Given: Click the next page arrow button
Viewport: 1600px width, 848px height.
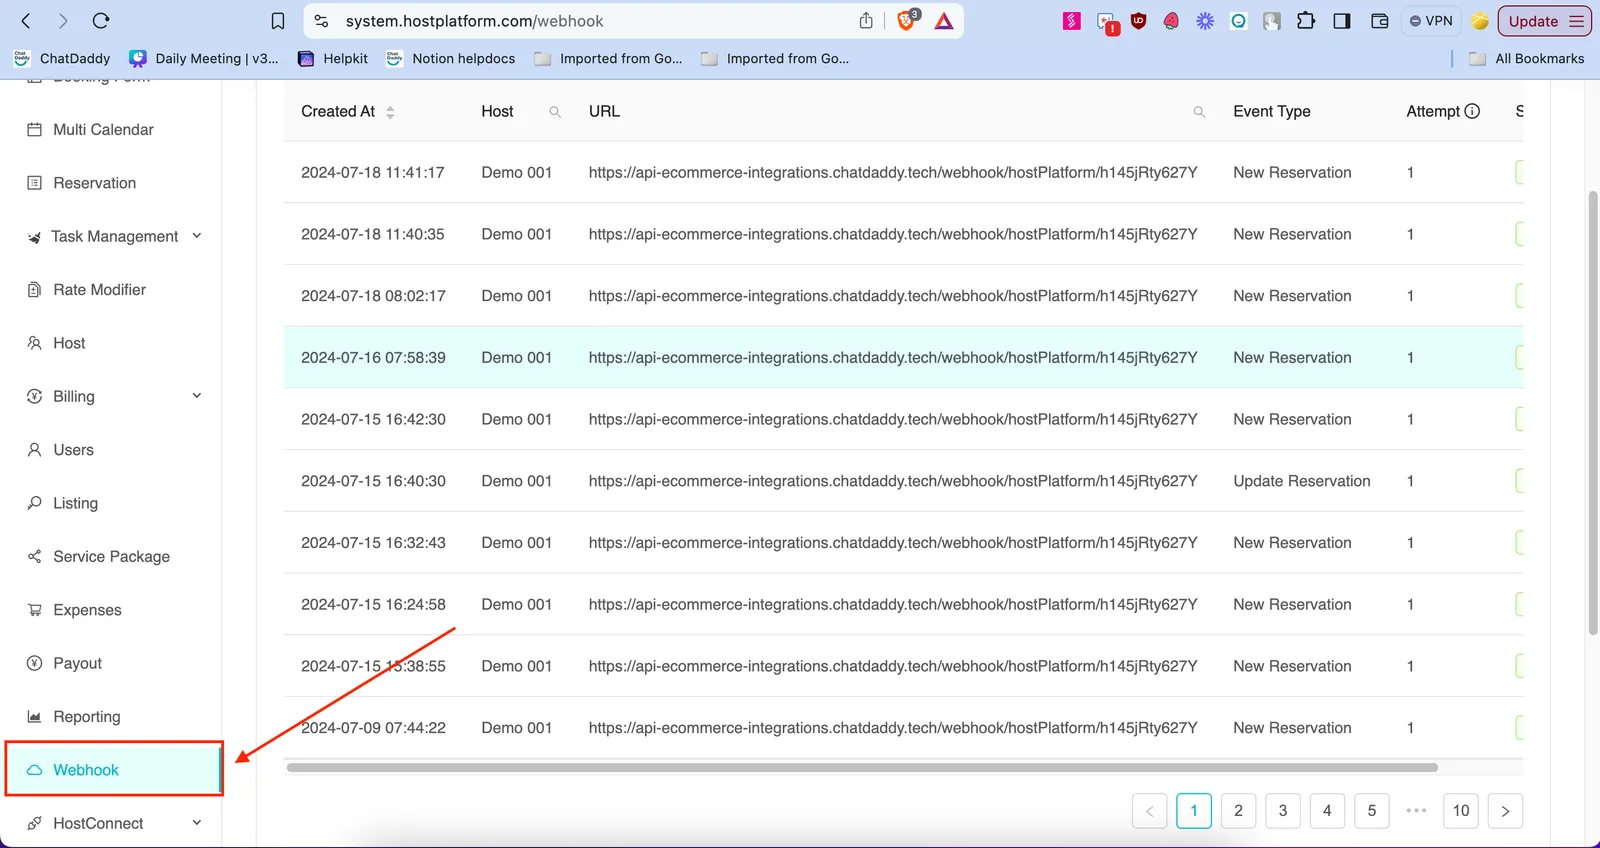Looking at the screenshot, I should (1505, 811).
